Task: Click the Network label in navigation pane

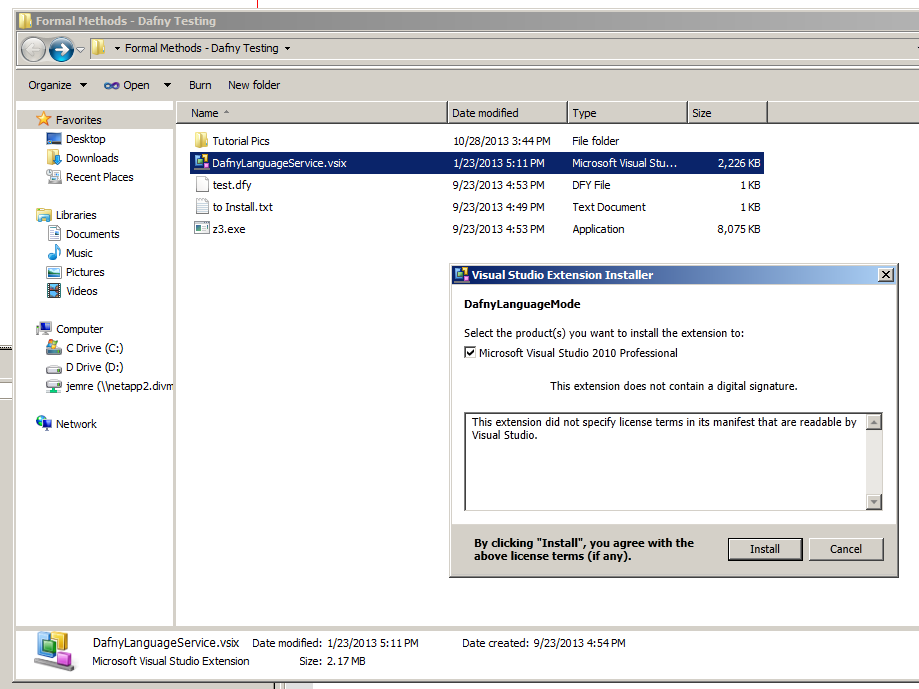Action: pos(76,424)
